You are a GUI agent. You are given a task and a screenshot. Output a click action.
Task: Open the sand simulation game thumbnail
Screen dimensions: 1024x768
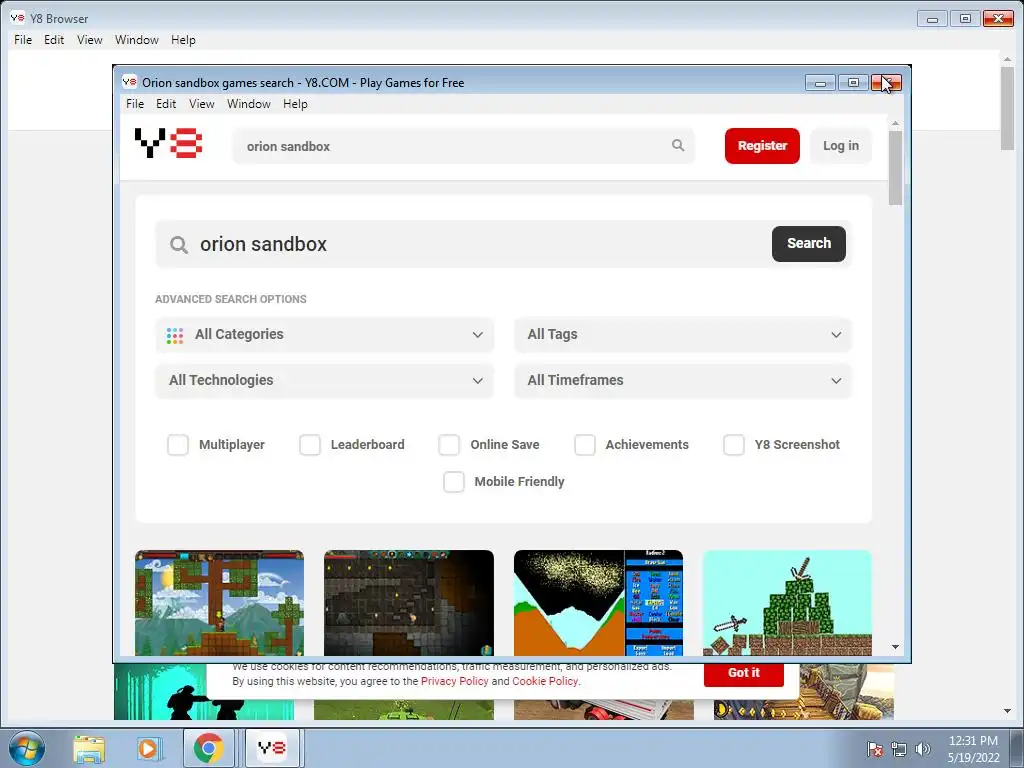point(598,603)
